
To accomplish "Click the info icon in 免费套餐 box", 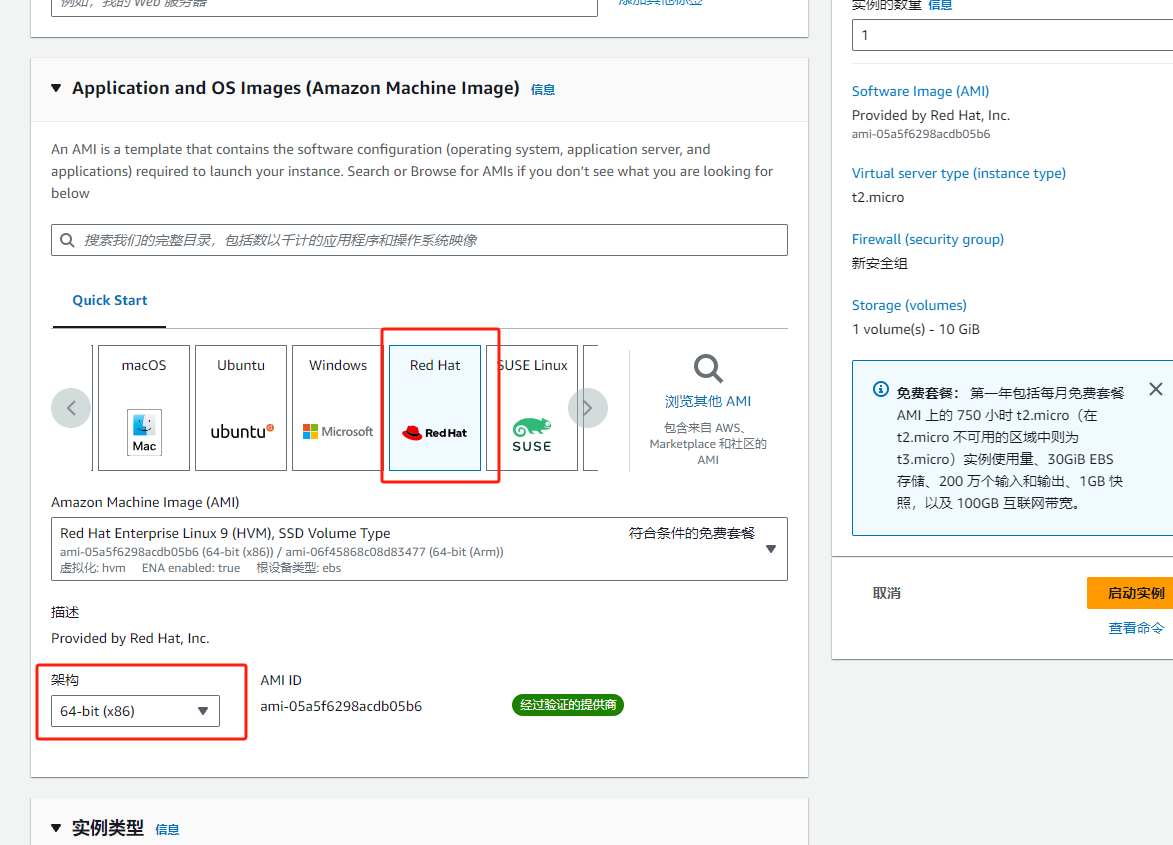I will pos(880,389).
